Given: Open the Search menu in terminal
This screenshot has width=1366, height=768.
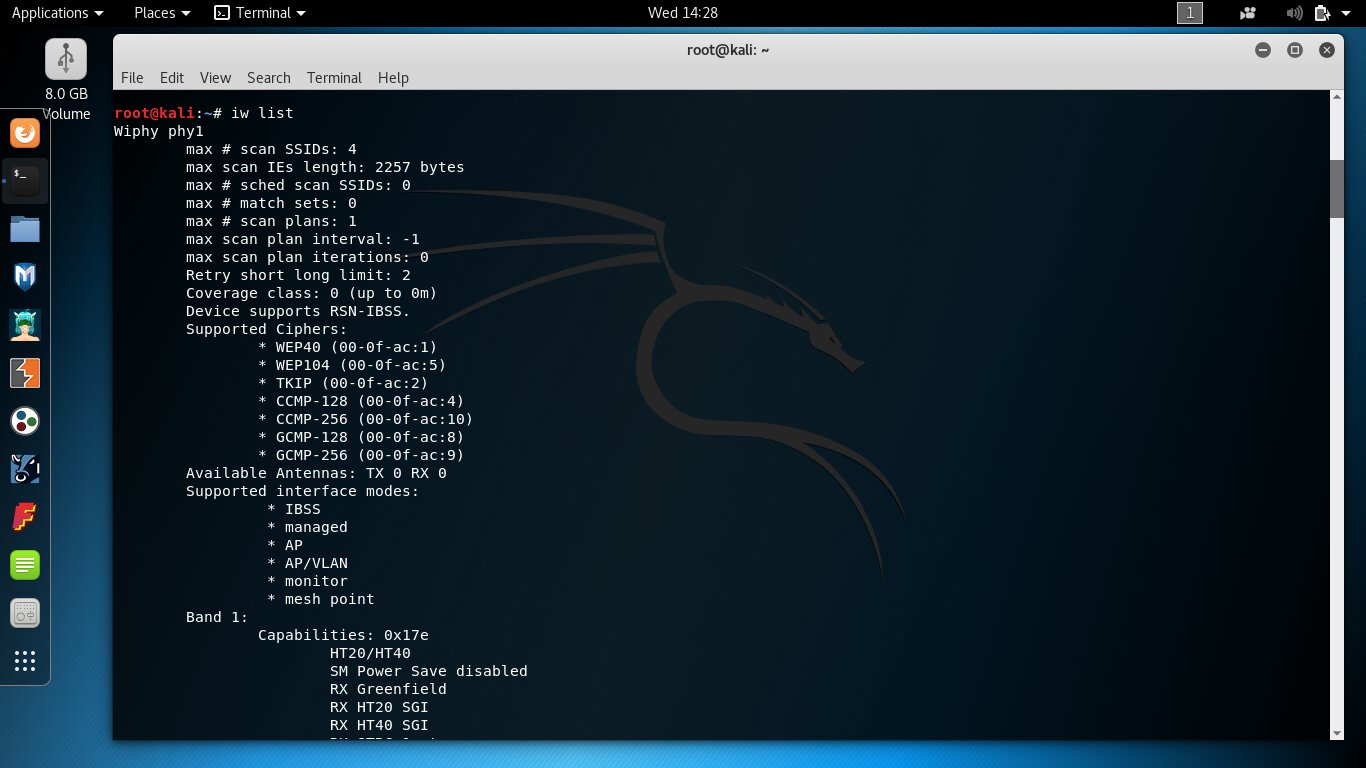Looking at the screenshot, I should [x=268, y=78].
